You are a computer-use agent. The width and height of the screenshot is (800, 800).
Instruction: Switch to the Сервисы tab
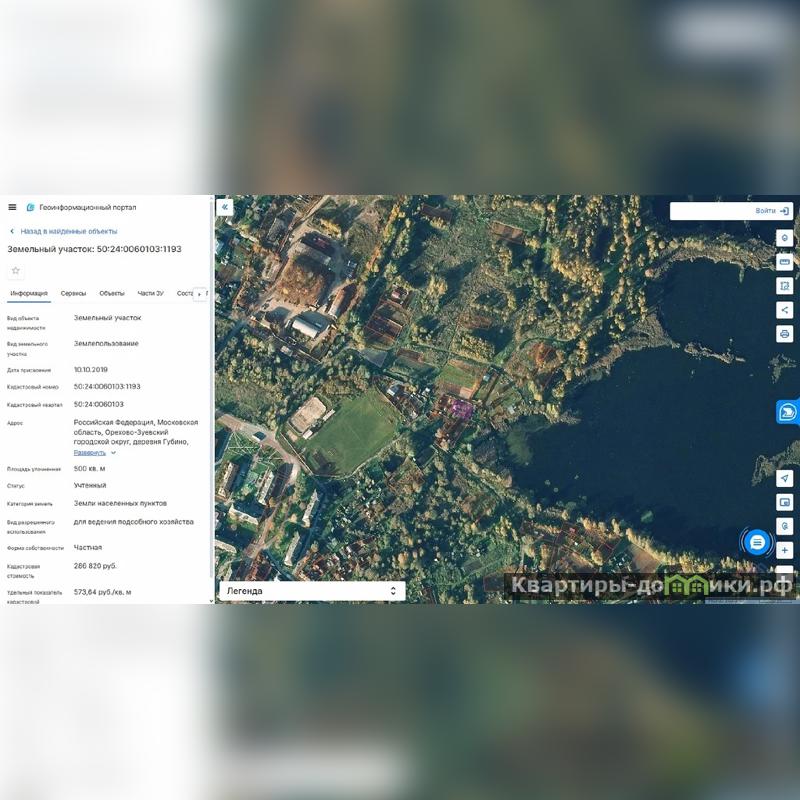pyautogui.click(x=73, y=294)
